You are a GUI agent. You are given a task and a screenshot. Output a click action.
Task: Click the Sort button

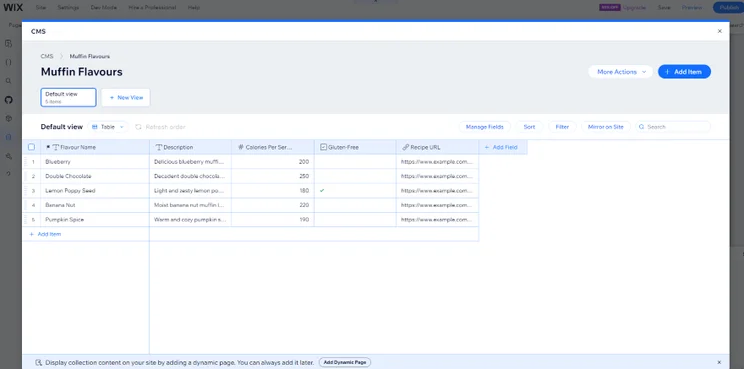point(530,127)
